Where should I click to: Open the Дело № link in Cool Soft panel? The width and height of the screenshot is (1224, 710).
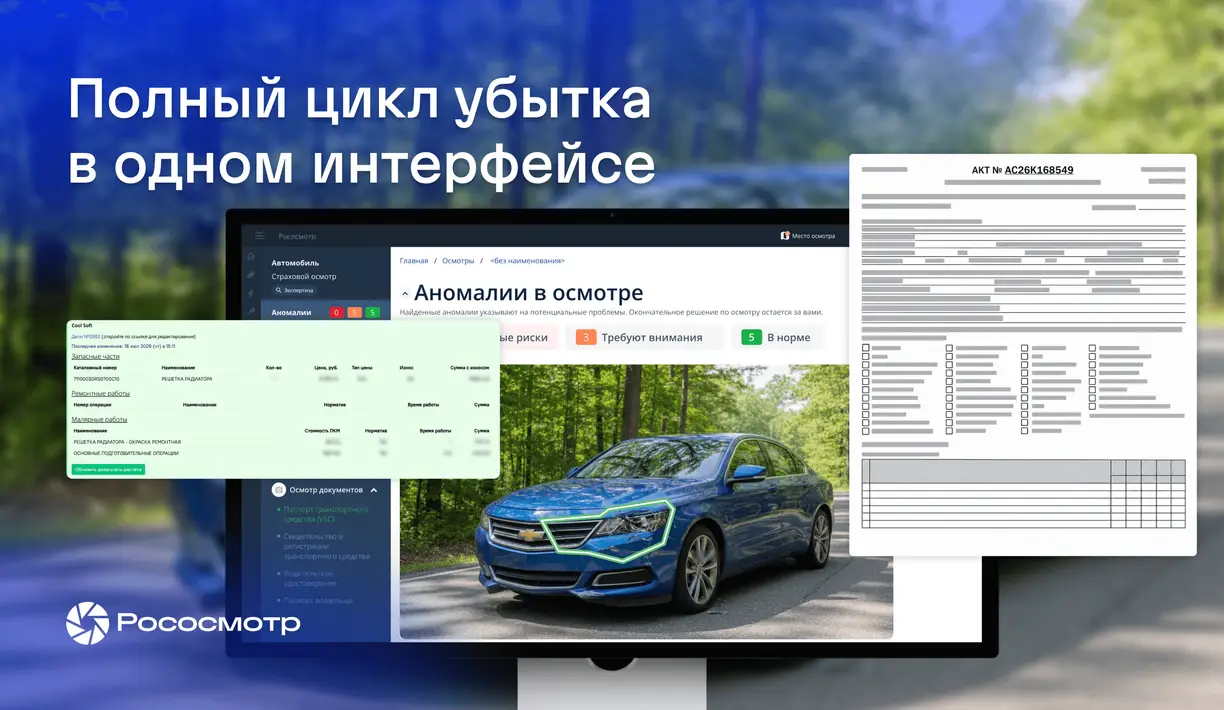click(x=86, y=337)
